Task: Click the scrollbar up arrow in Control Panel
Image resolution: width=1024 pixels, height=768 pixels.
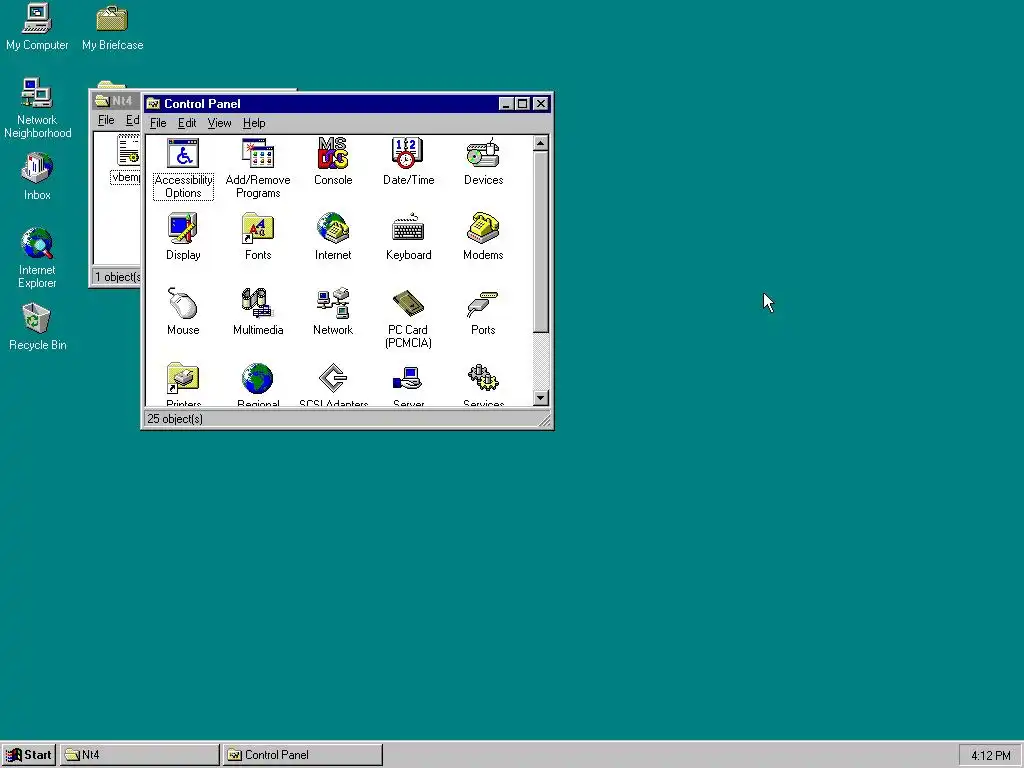Action: pos(541,143)
